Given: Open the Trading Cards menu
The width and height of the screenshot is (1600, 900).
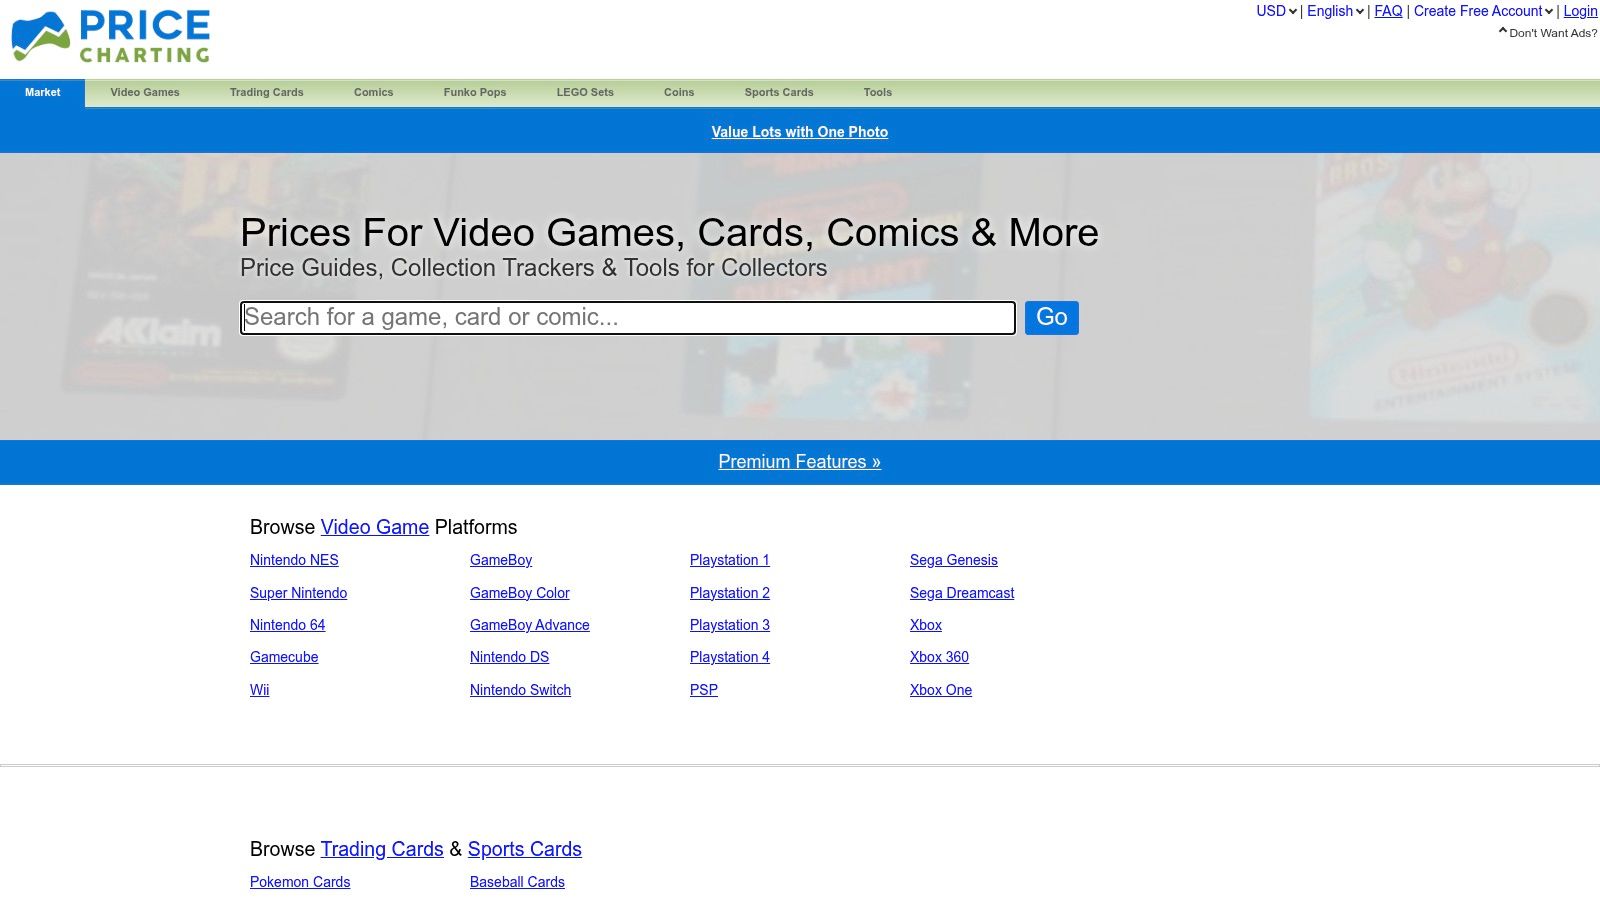Looking at the screenshot, I should [267, 92].
